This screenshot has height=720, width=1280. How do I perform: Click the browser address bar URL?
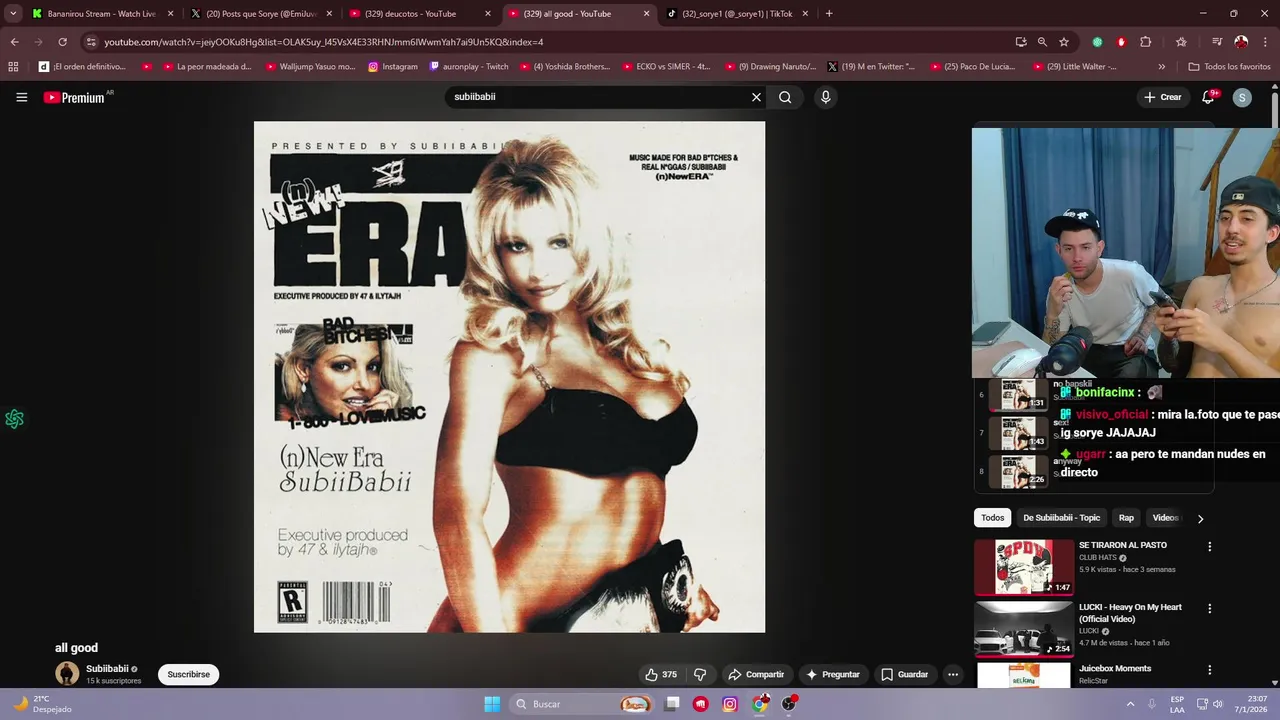[x=324, y=42]
